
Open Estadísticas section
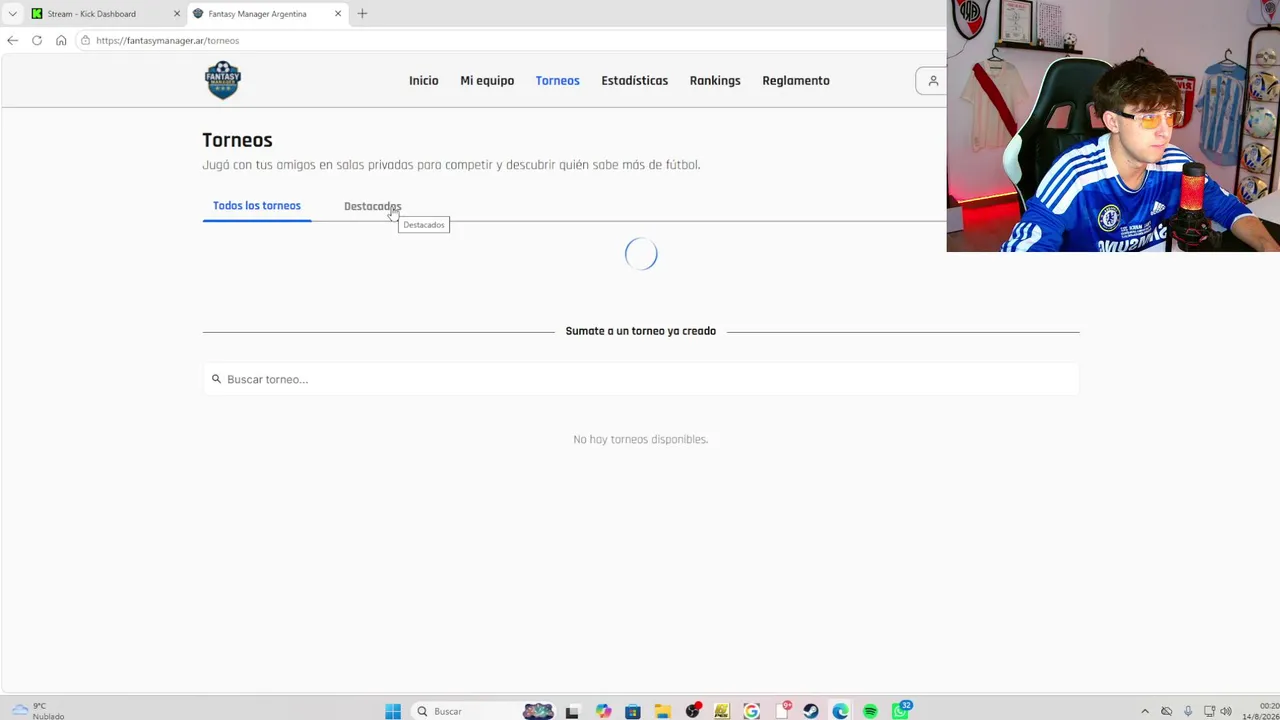[634, 81]
